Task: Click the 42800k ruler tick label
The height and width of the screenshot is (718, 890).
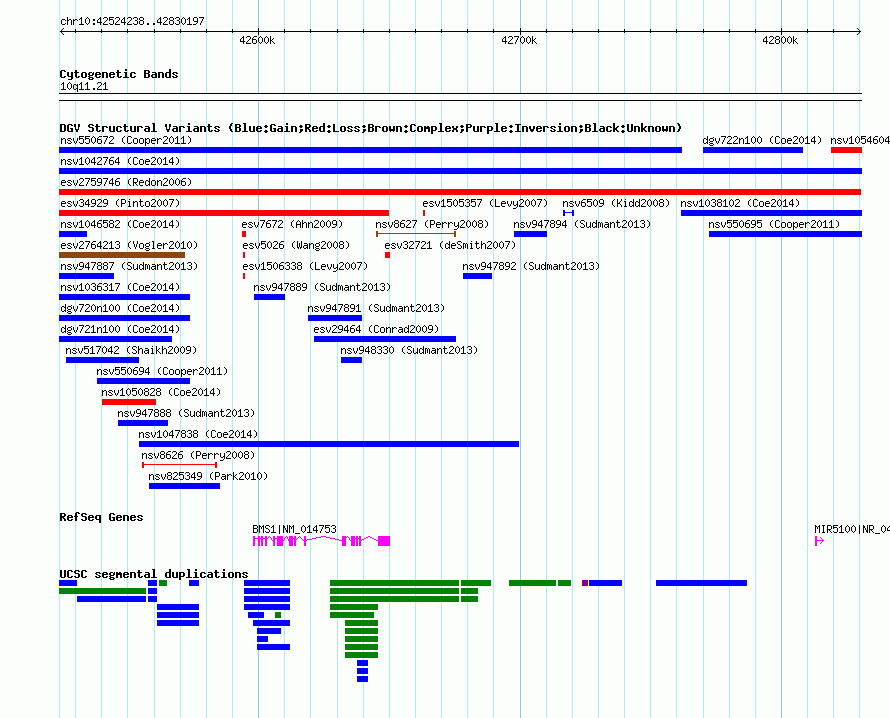Action: [780, 40]
